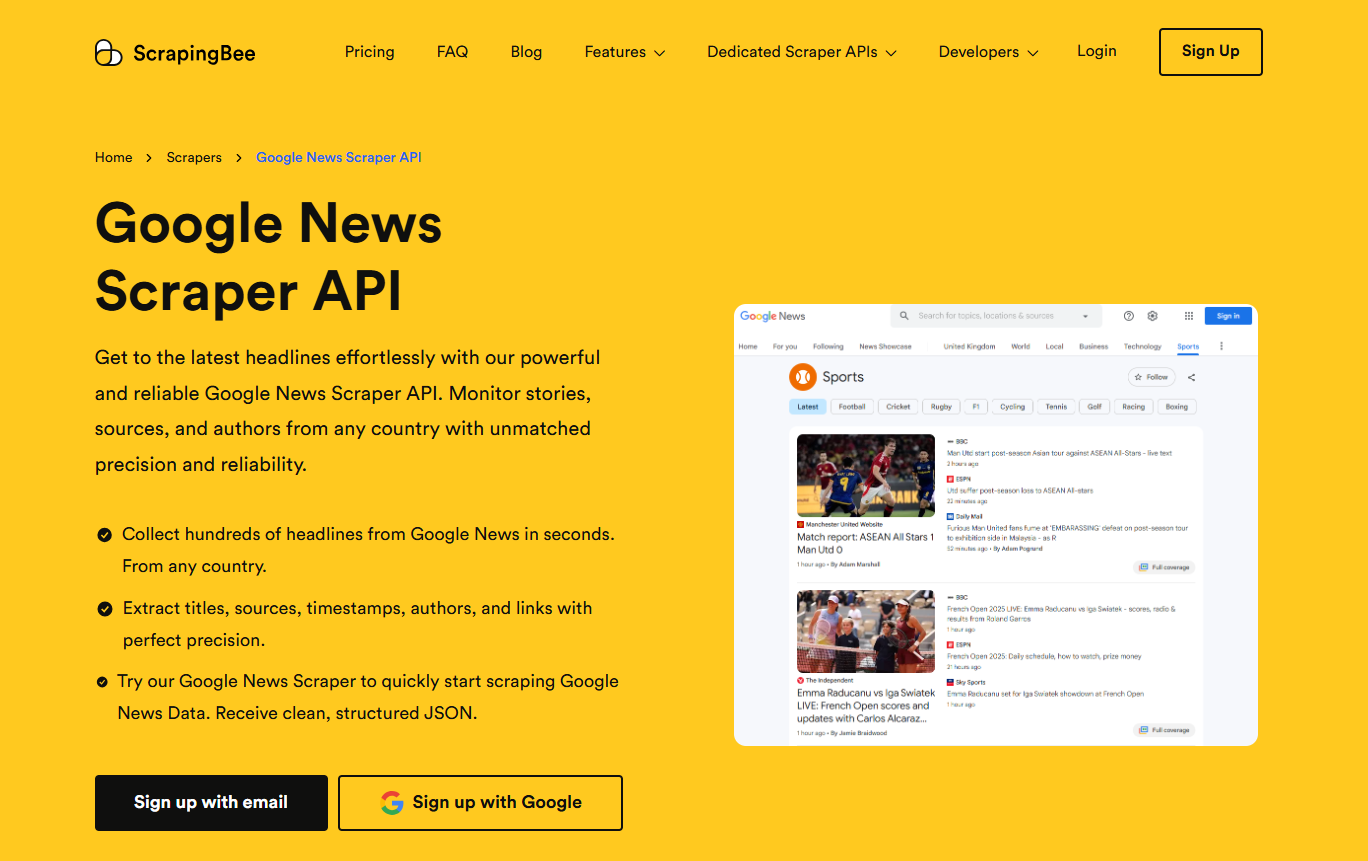Open the Dedicated Scraper APIs menu
1368x861 pixels.
(801, 52)
